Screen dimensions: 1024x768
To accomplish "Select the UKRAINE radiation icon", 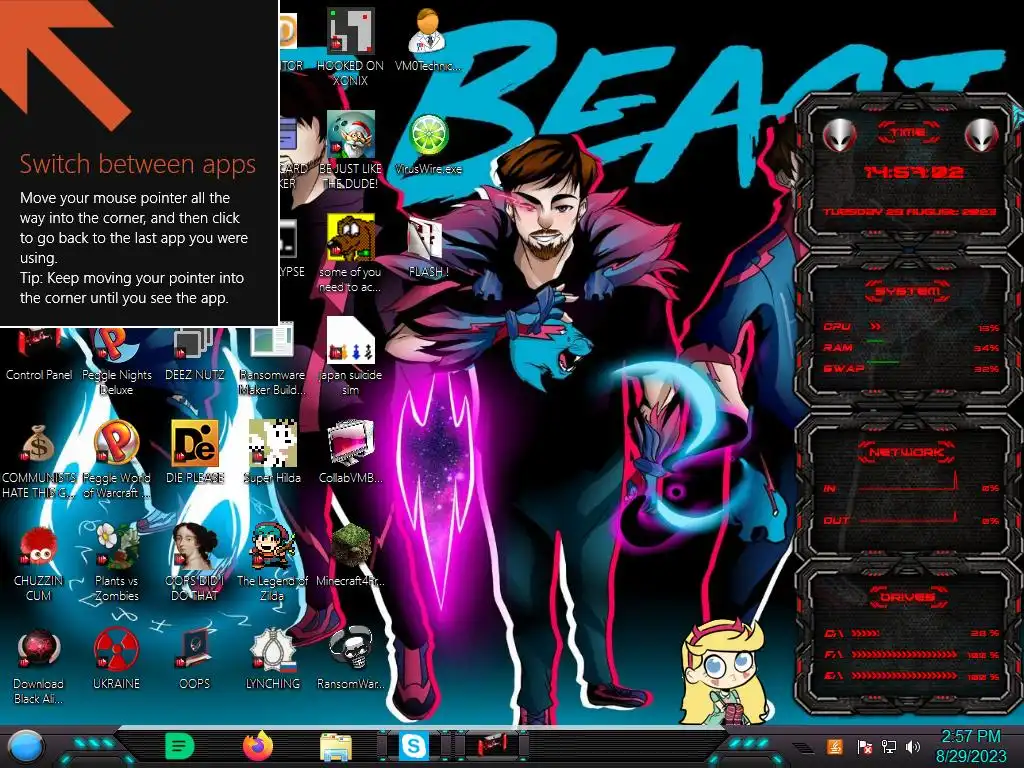I will click(x=116, y=658).
